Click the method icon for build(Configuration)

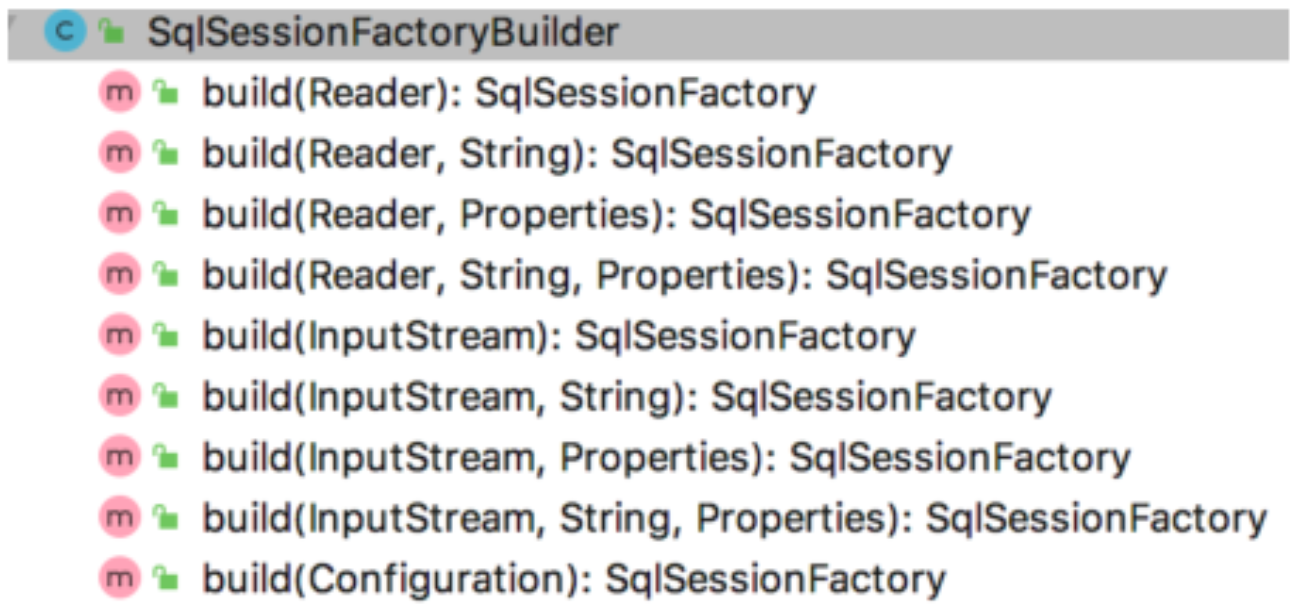119,579
